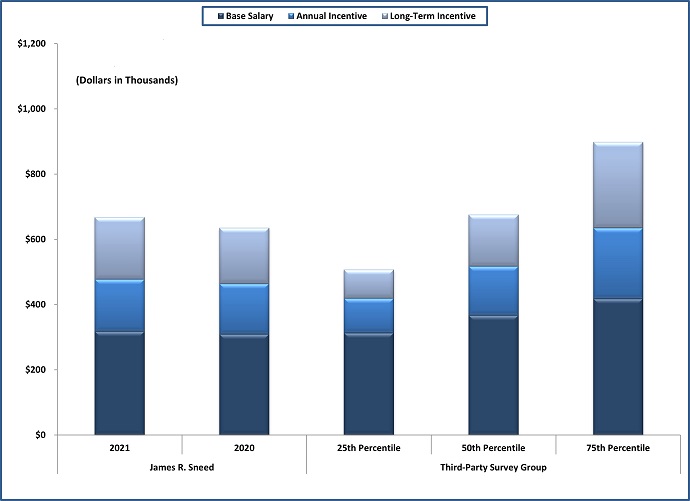Select the 2021 bar's base salary segment

tap(119, 383)
